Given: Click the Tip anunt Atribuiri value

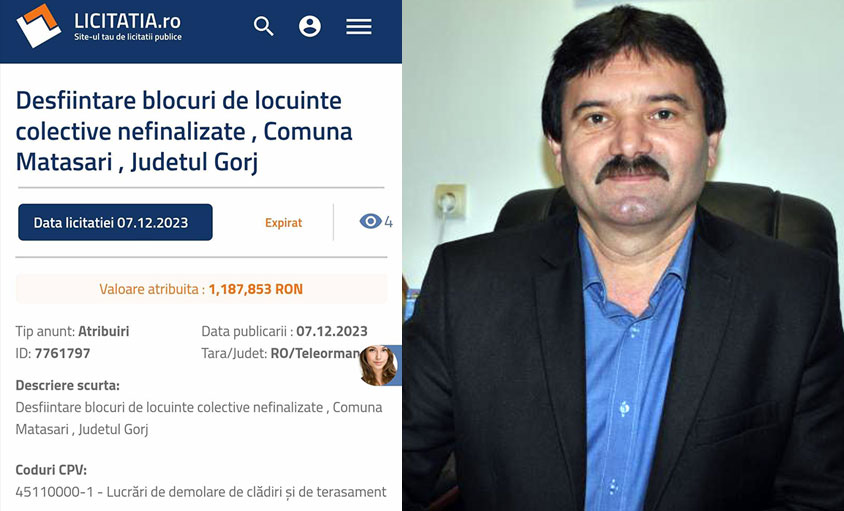Looking at the screenshot, I should [x=104, y=331].
